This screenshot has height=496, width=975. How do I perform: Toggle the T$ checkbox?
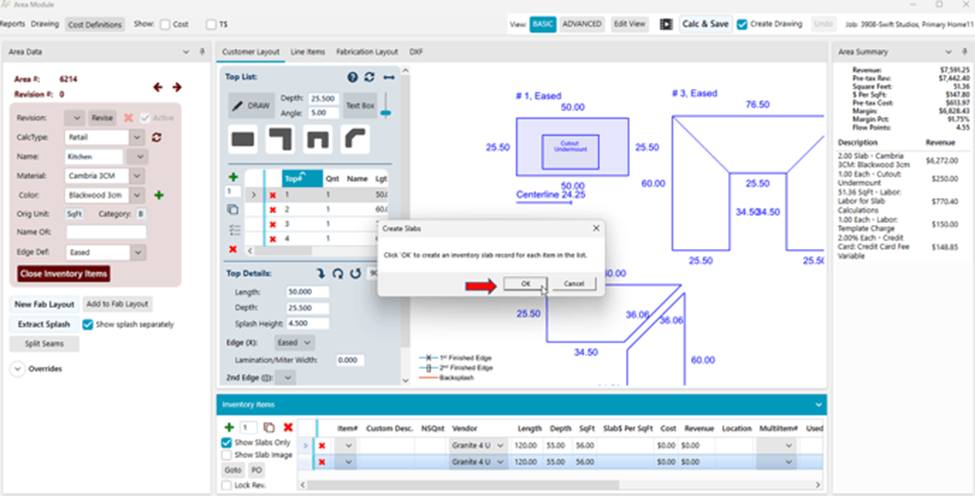pos(211,25)
